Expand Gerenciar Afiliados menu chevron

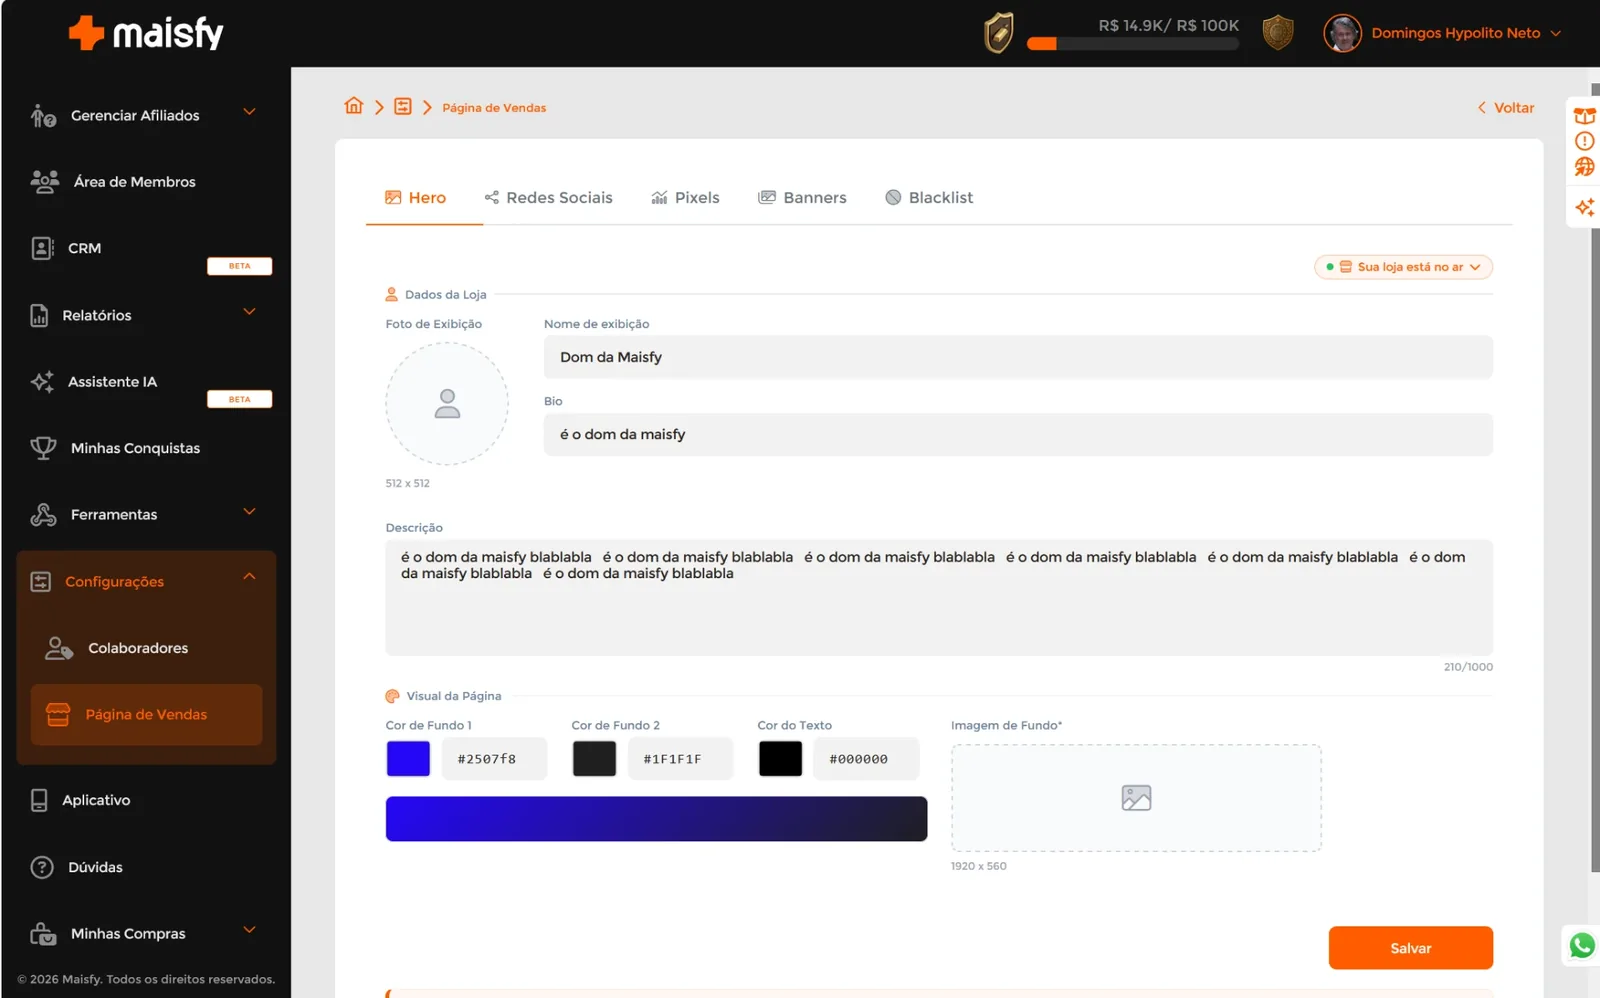tap(250, 112)
